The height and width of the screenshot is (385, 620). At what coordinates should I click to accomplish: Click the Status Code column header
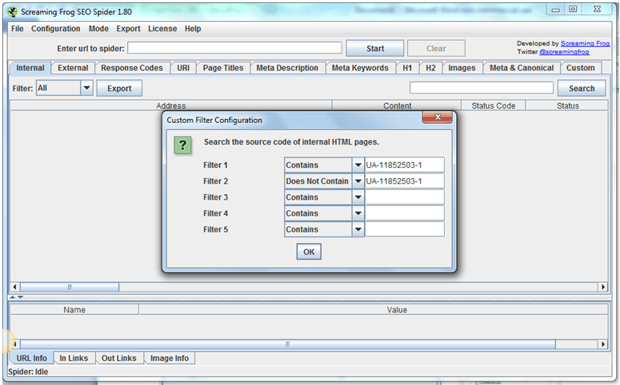(493, 106)
